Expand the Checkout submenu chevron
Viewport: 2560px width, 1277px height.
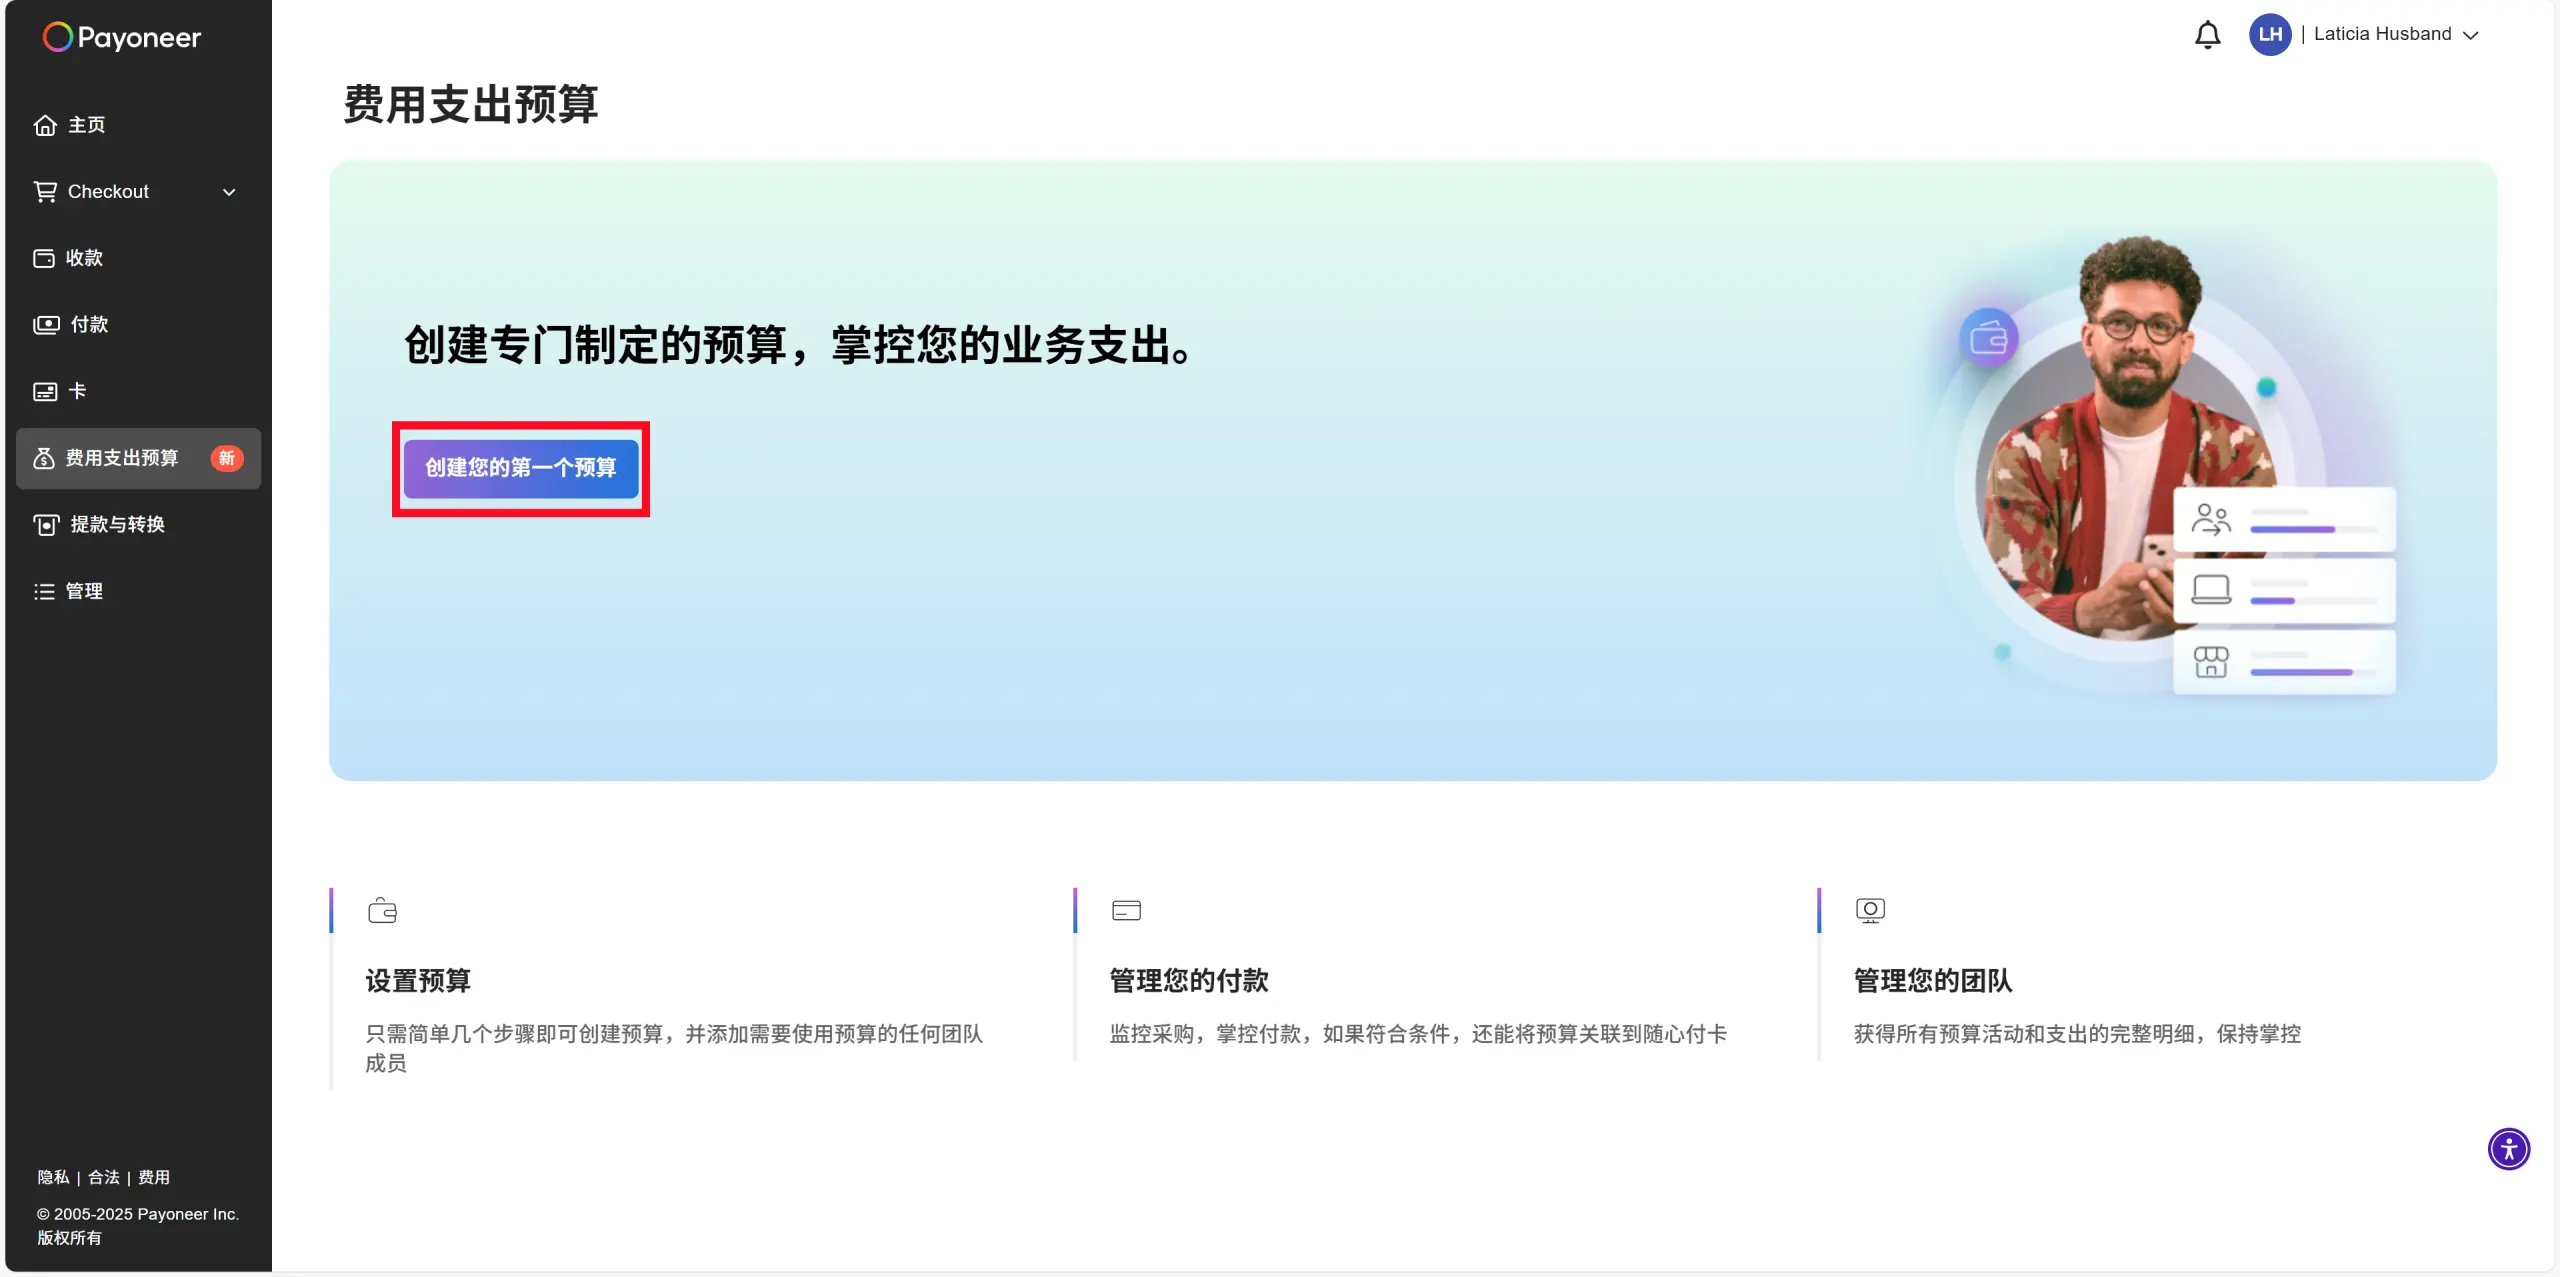(x=229, y=192)
